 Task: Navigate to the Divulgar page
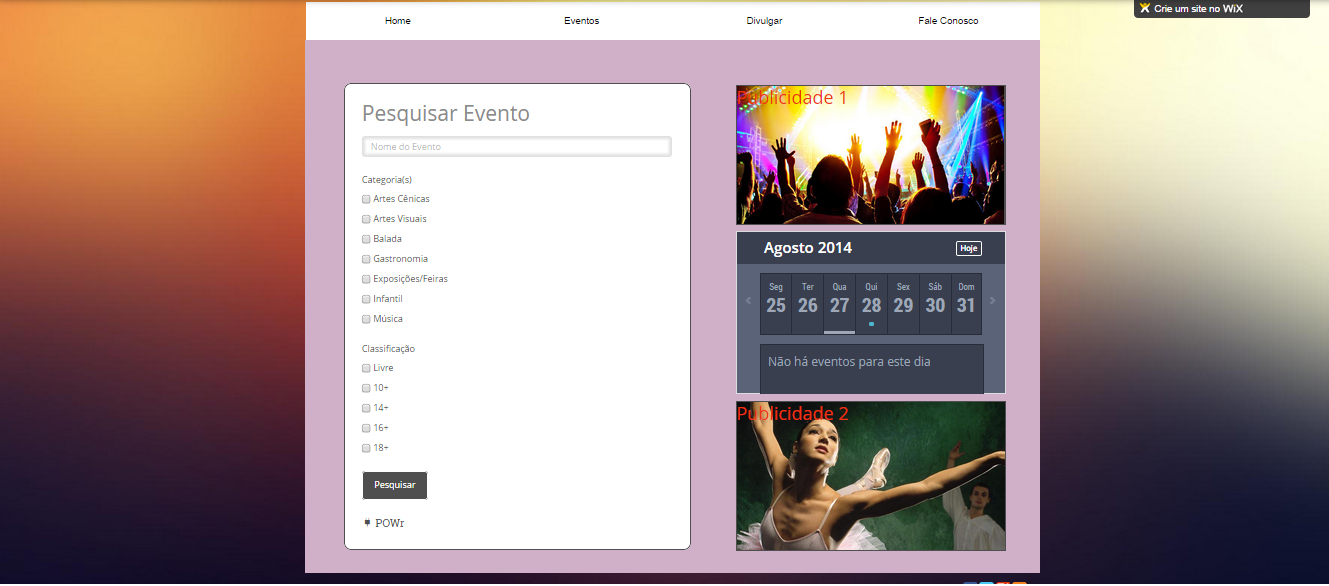(764, 21)
